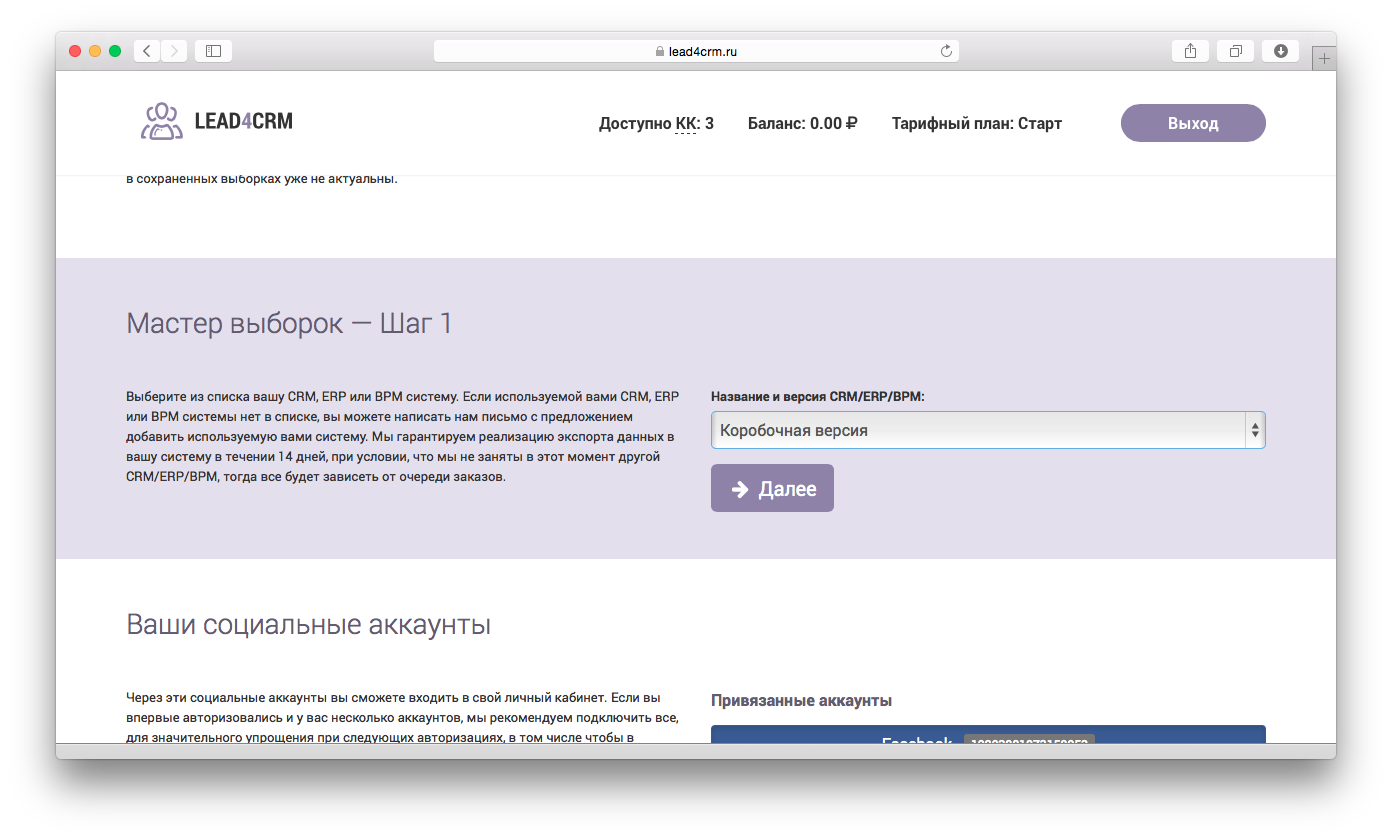Click the stepper arrows on the CRM selector
This screenshot has height=839, width=1392.
(x=1255, y=429)
